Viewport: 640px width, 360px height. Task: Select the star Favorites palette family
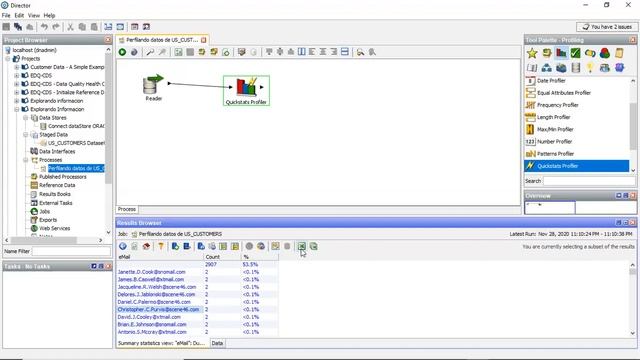(532, 53)
